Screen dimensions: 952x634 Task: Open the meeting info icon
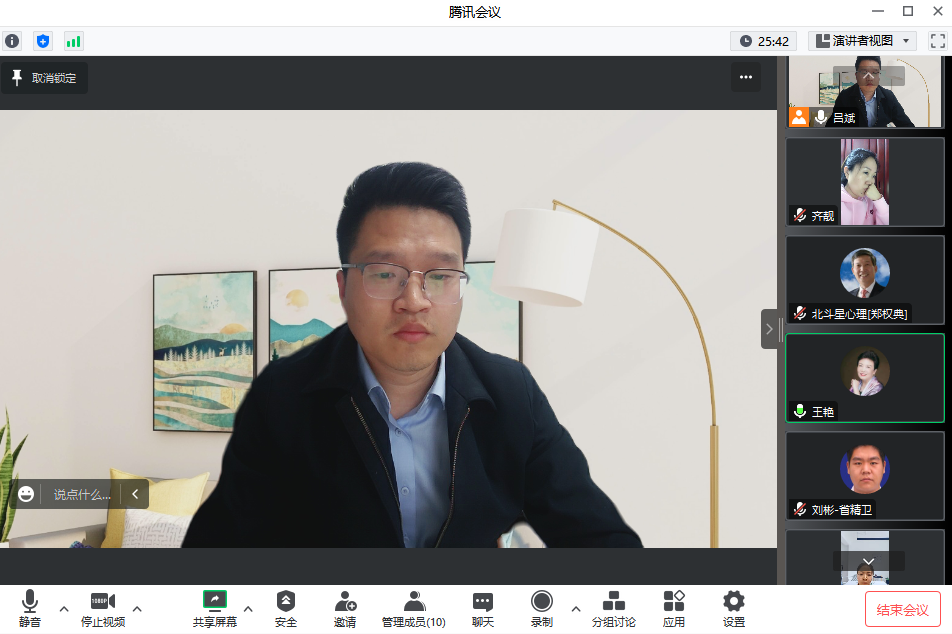point(12,41)
